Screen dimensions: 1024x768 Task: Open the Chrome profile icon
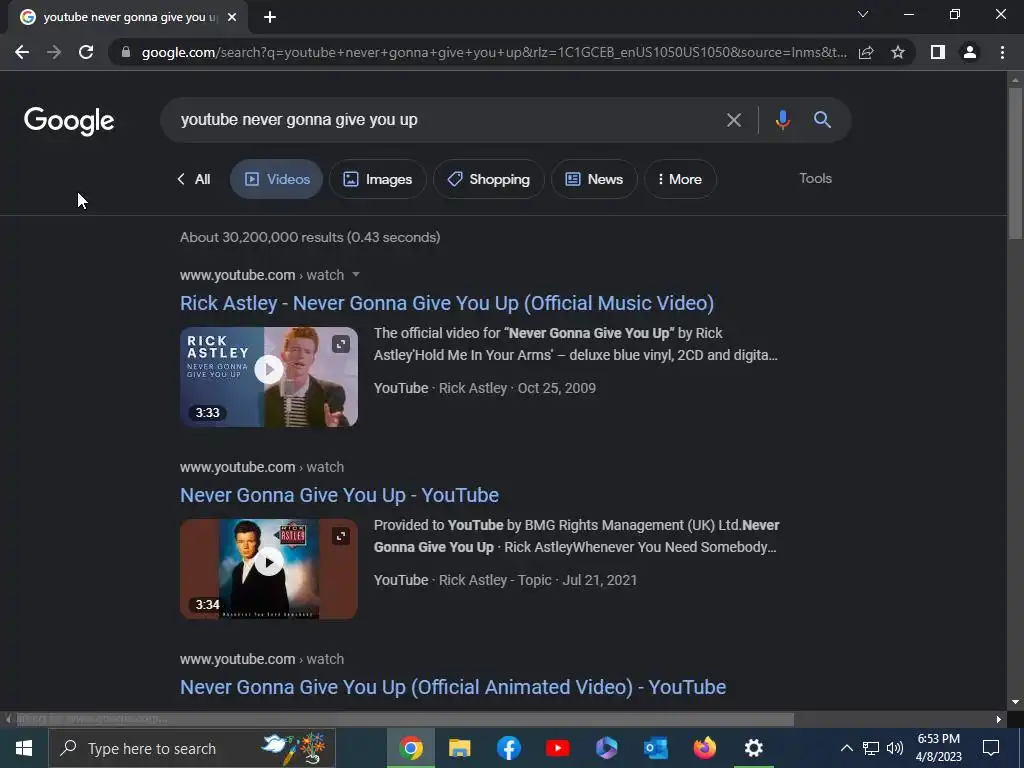970,52
